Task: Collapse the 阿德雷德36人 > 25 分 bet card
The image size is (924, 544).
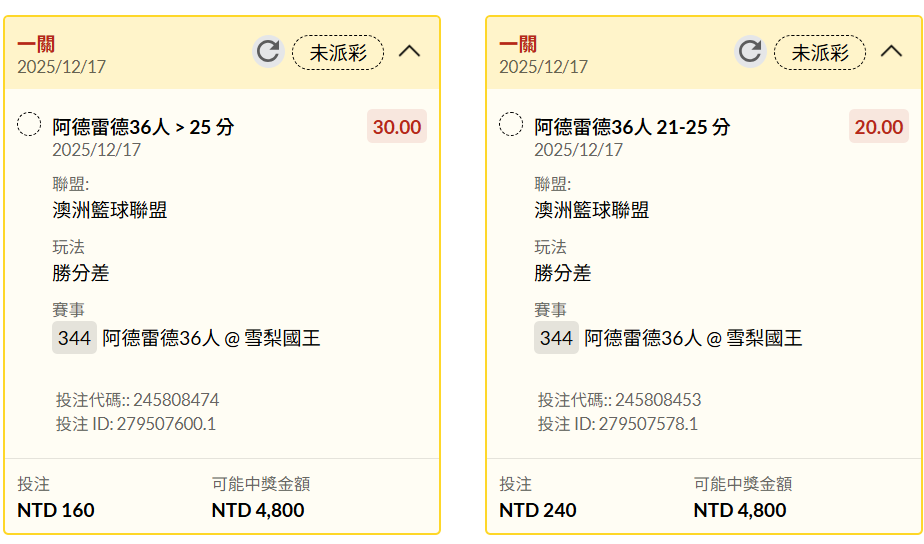Action: point(409,52)
